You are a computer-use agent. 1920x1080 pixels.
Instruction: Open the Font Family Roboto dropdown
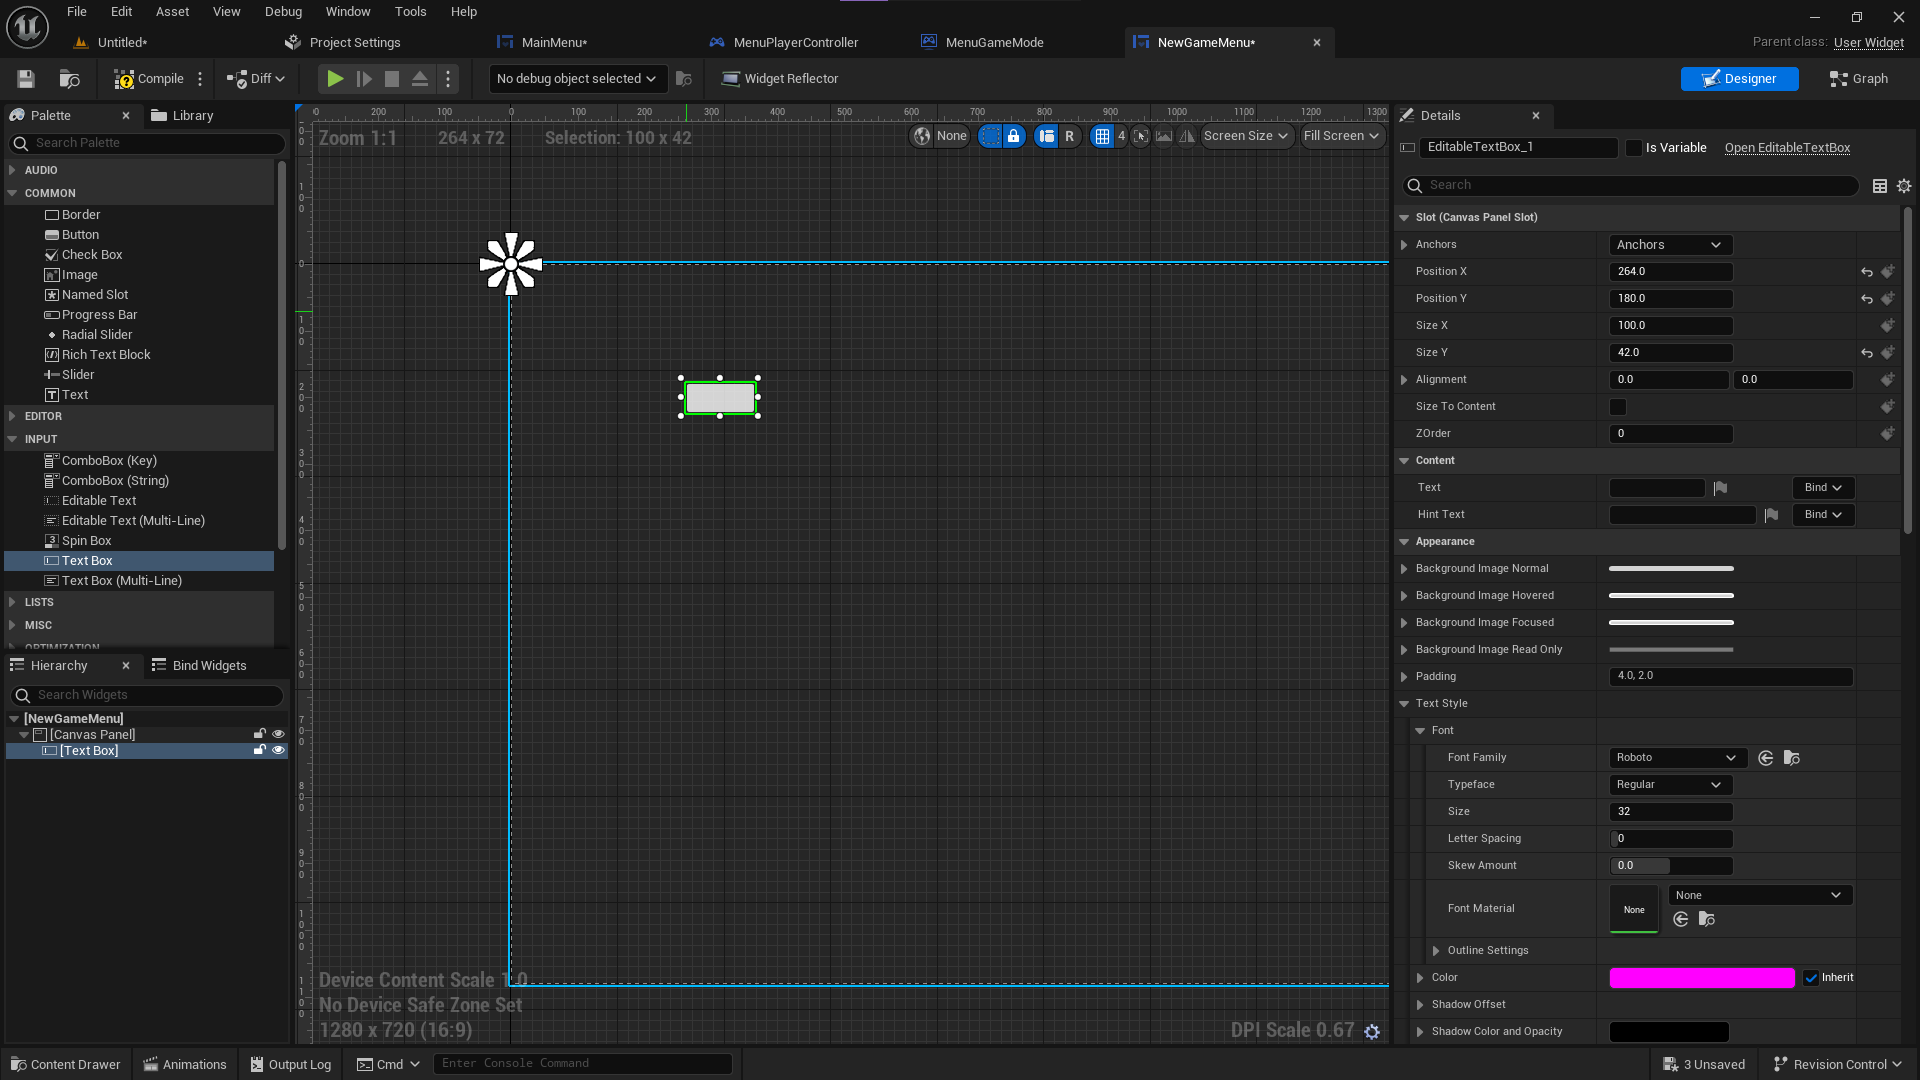pyautogui.click(x=1676, y=758)
